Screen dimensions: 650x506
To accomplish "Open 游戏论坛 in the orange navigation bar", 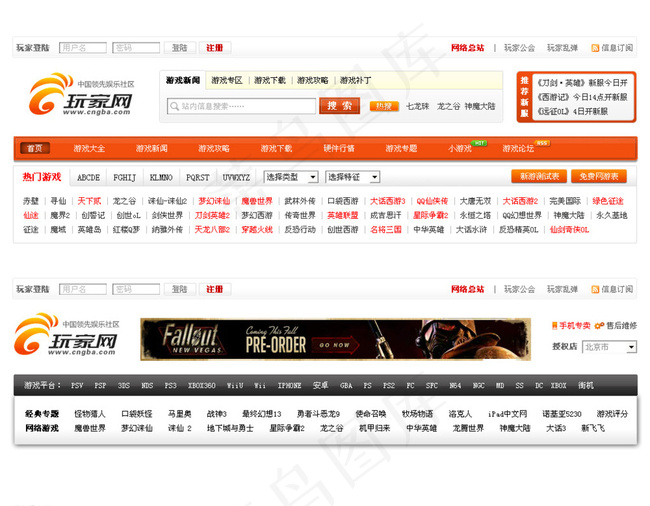I will (518, 148).
